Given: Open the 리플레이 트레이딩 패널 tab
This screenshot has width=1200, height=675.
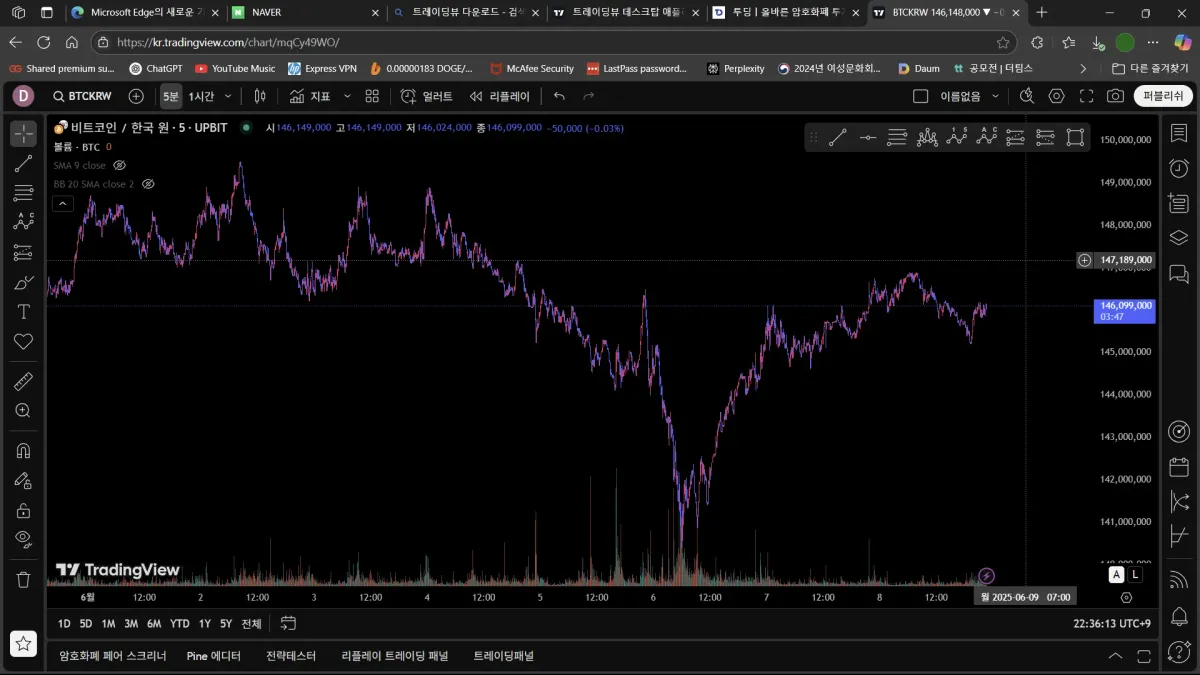Looking at the screenshot, I should (395, 656).
